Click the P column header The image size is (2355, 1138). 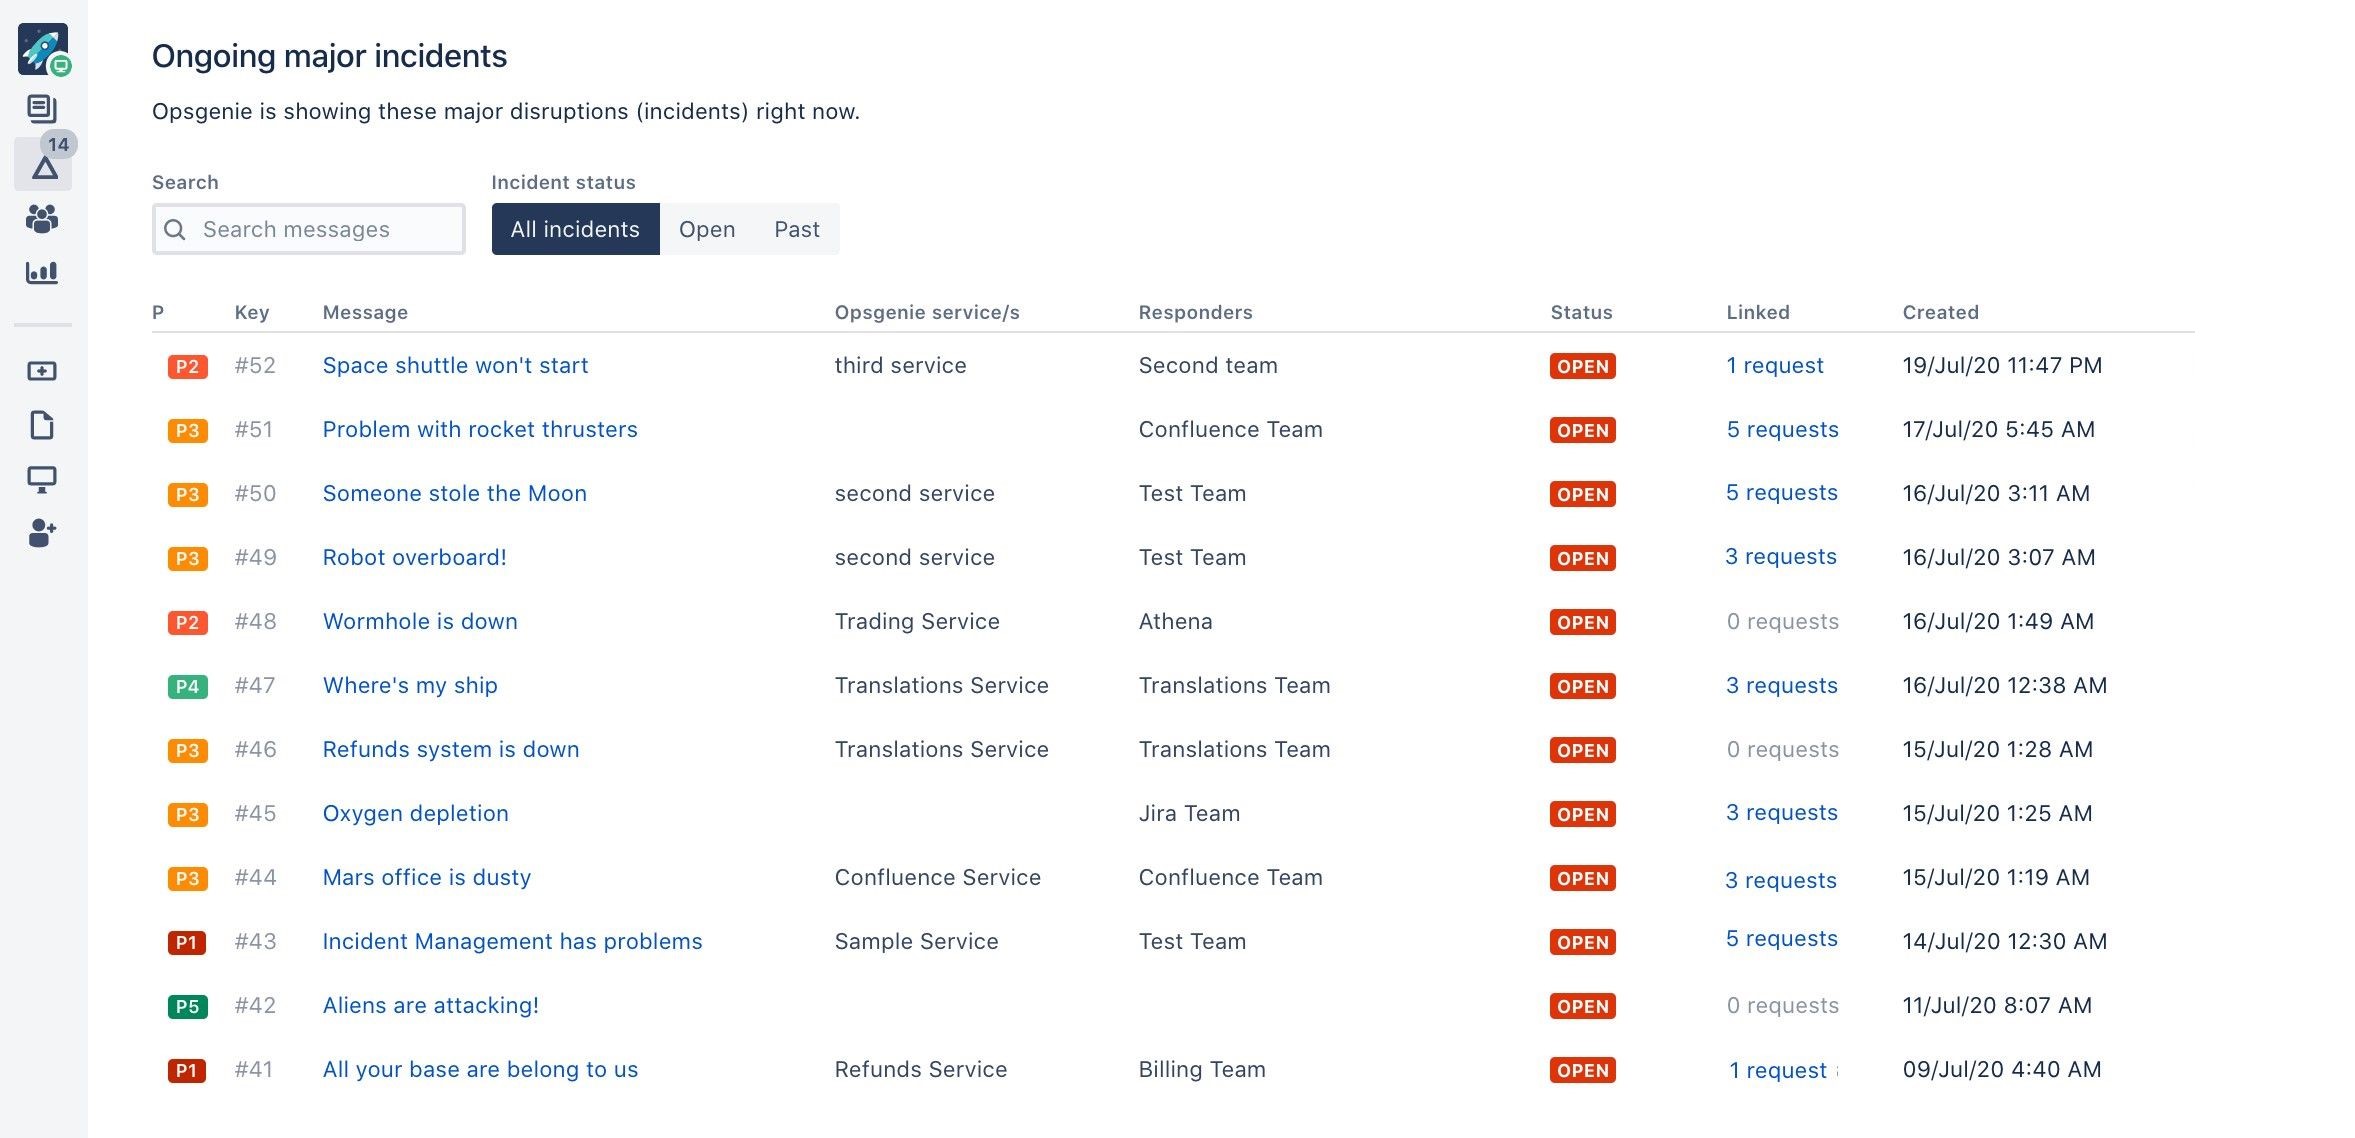[158, 312]
